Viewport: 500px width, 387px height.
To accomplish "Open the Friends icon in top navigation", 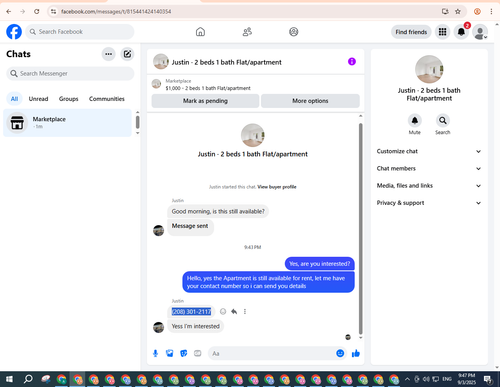I will (247, 32).
